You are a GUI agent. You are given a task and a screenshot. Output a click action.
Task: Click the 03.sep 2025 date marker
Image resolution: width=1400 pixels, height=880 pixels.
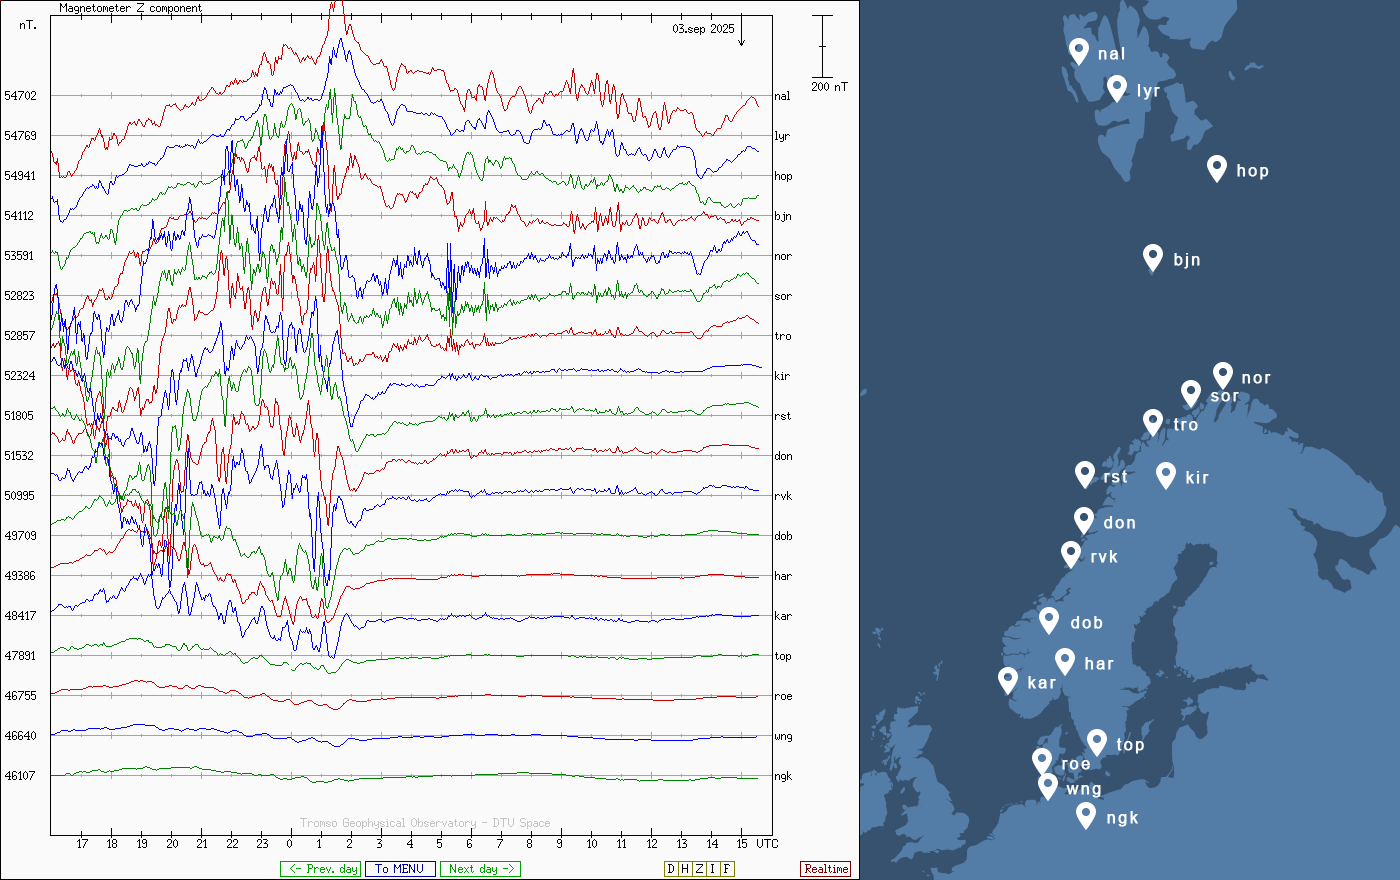pos(703,29)
